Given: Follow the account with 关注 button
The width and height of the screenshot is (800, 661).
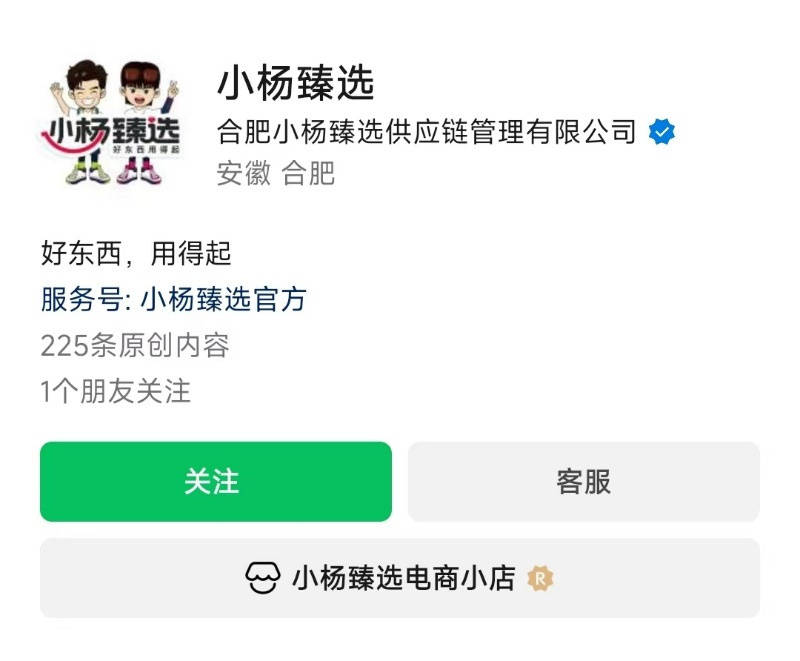Looking at the screenshot, I should 216,481.
